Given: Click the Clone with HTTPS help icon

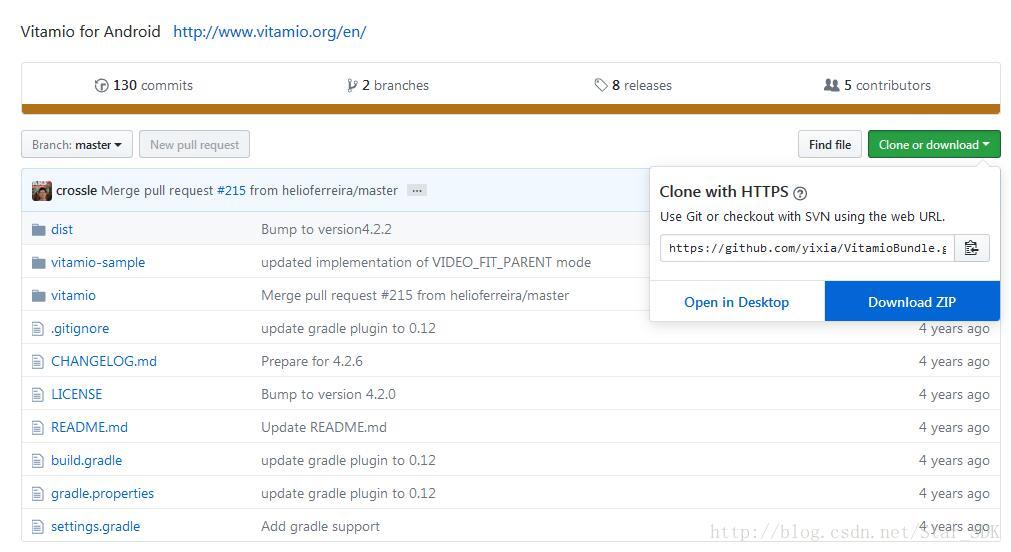Looking at the screenshot, I should click(x=800, y=193).
